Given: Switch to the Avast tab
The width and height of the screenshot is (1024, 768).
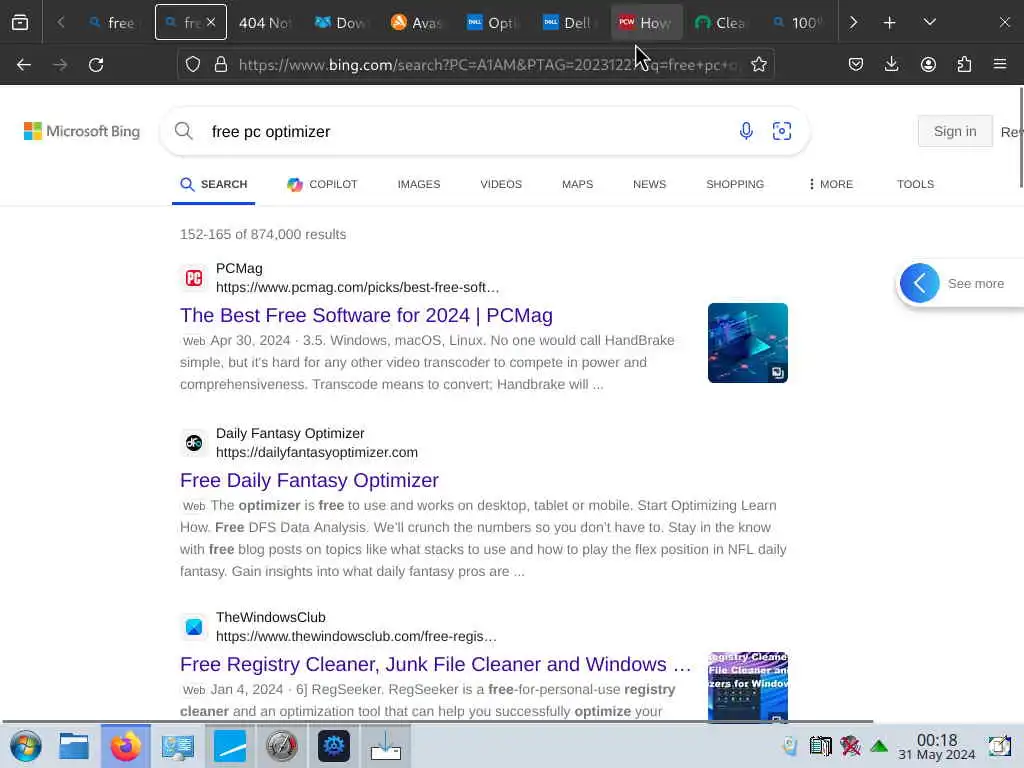Looking at the screenshot, I should click(x=417, y=23).
